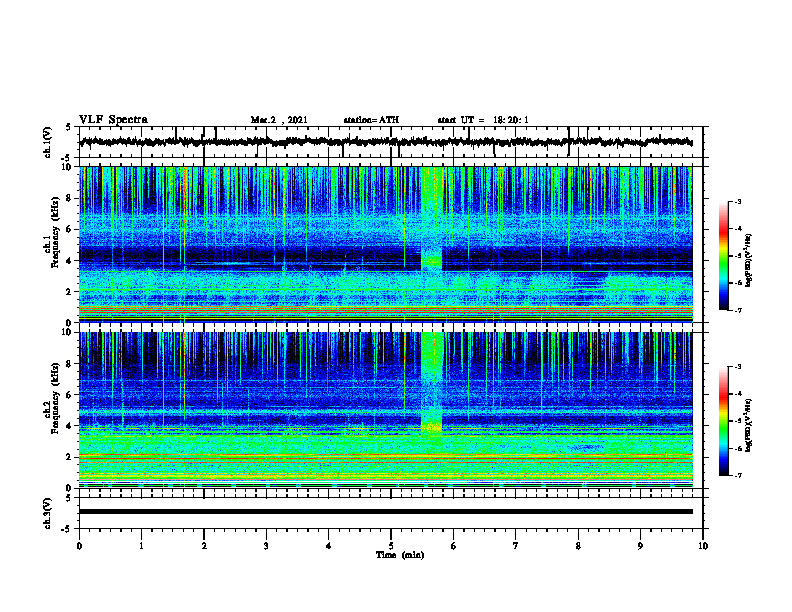Viewport: 792px width, 612px height.
Task: Click the "8" kHz tick on ch.1 frequency axis
Action: 69,198
